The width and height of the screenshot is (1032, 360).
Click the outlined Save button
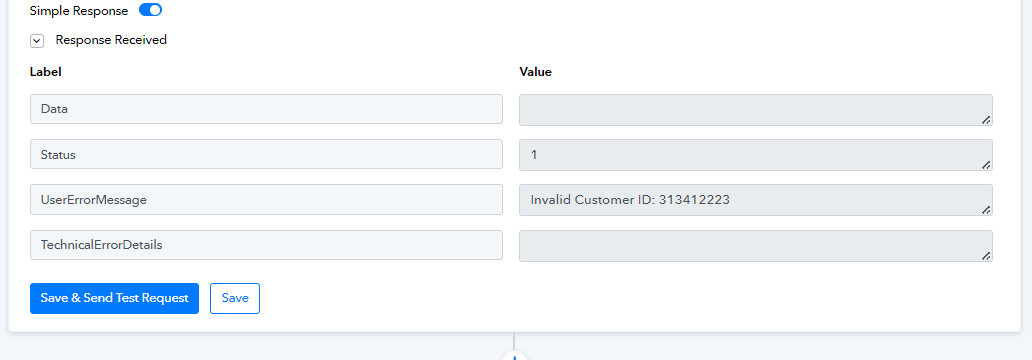[235, 298]
